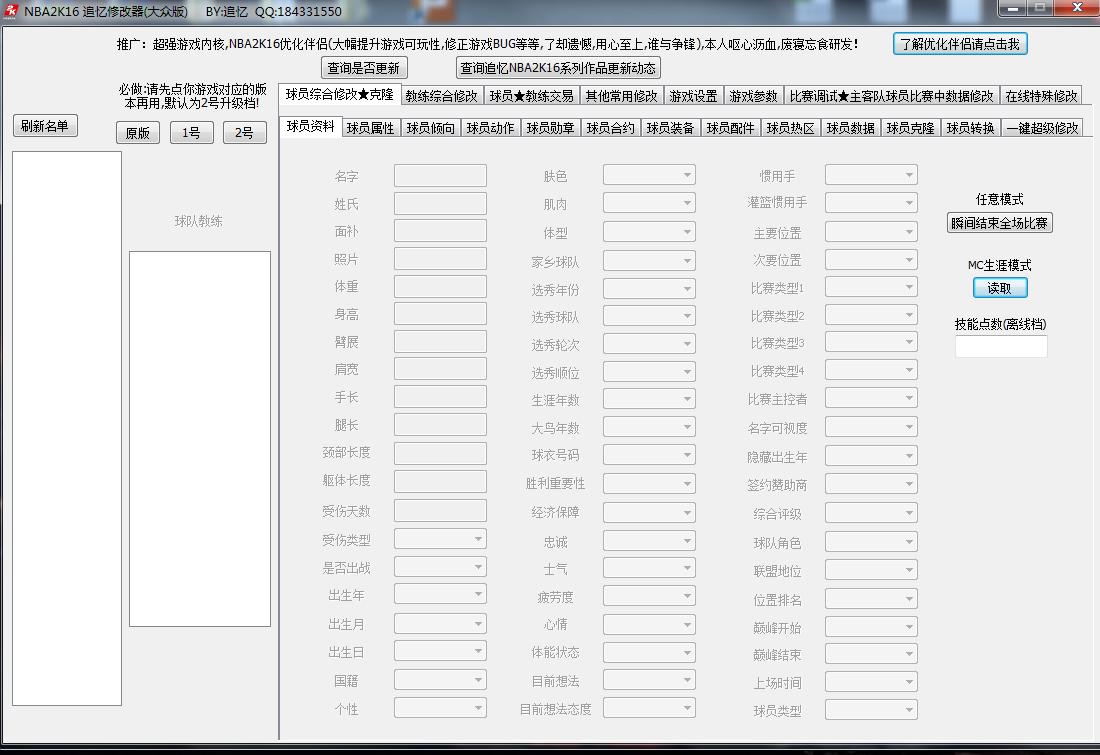Select 球员综合修改★克隆 tab
The height and width of the screenshot is (755, 1100).
[340, 94]
